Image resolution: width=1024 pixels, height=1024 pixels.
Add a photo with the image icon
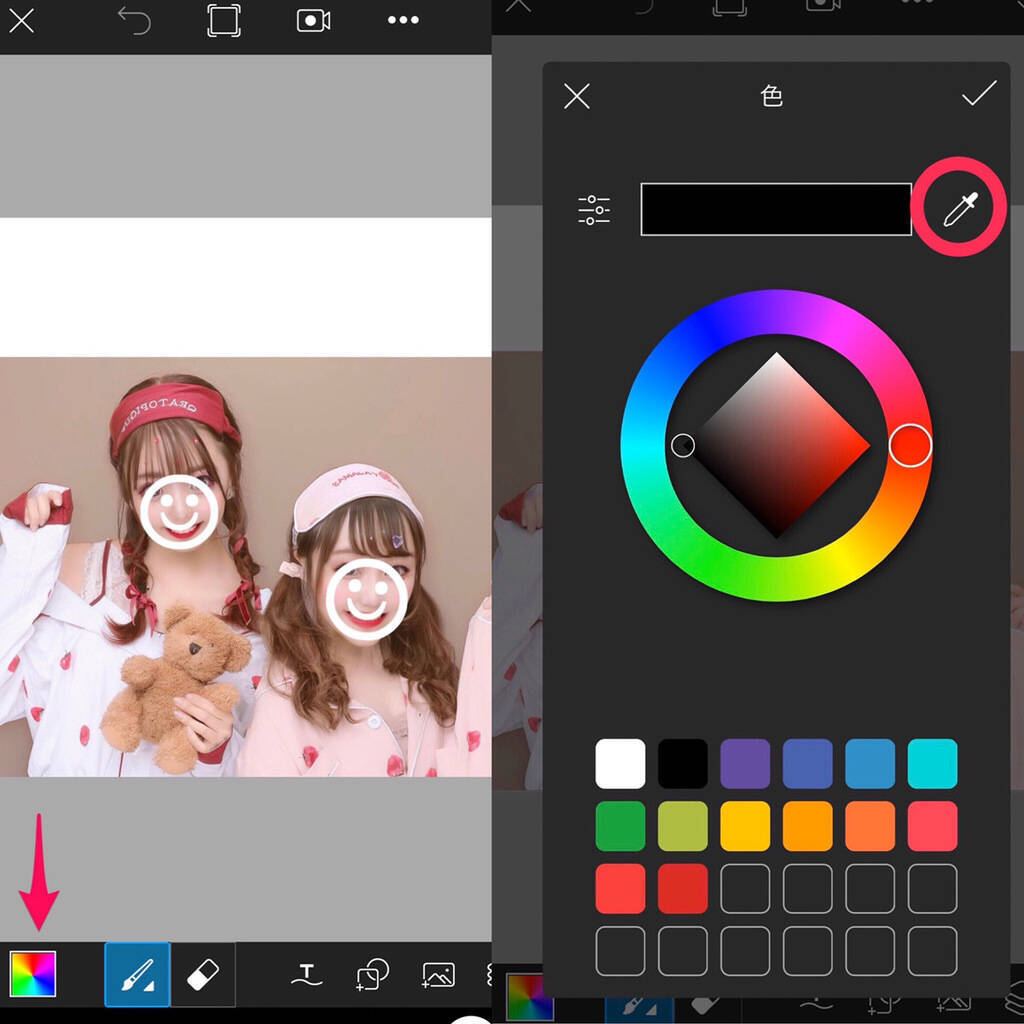click(438, 974)
